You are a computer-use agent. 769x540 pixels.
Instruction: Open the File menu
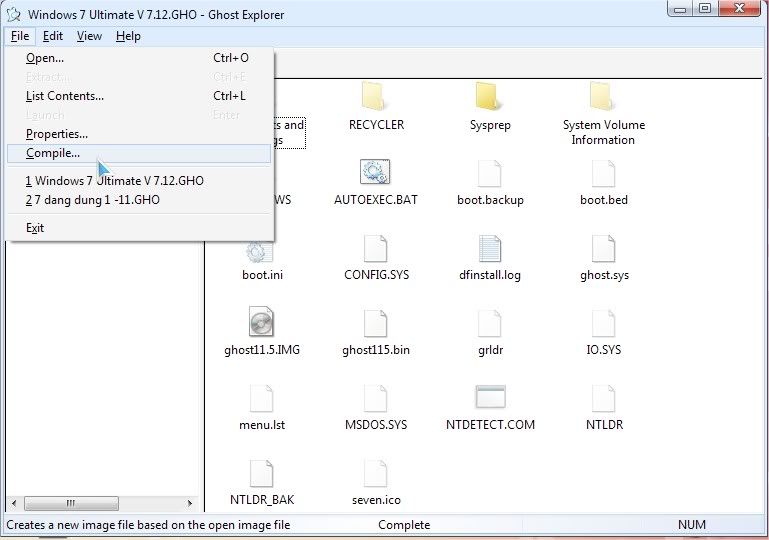(20, 36)
